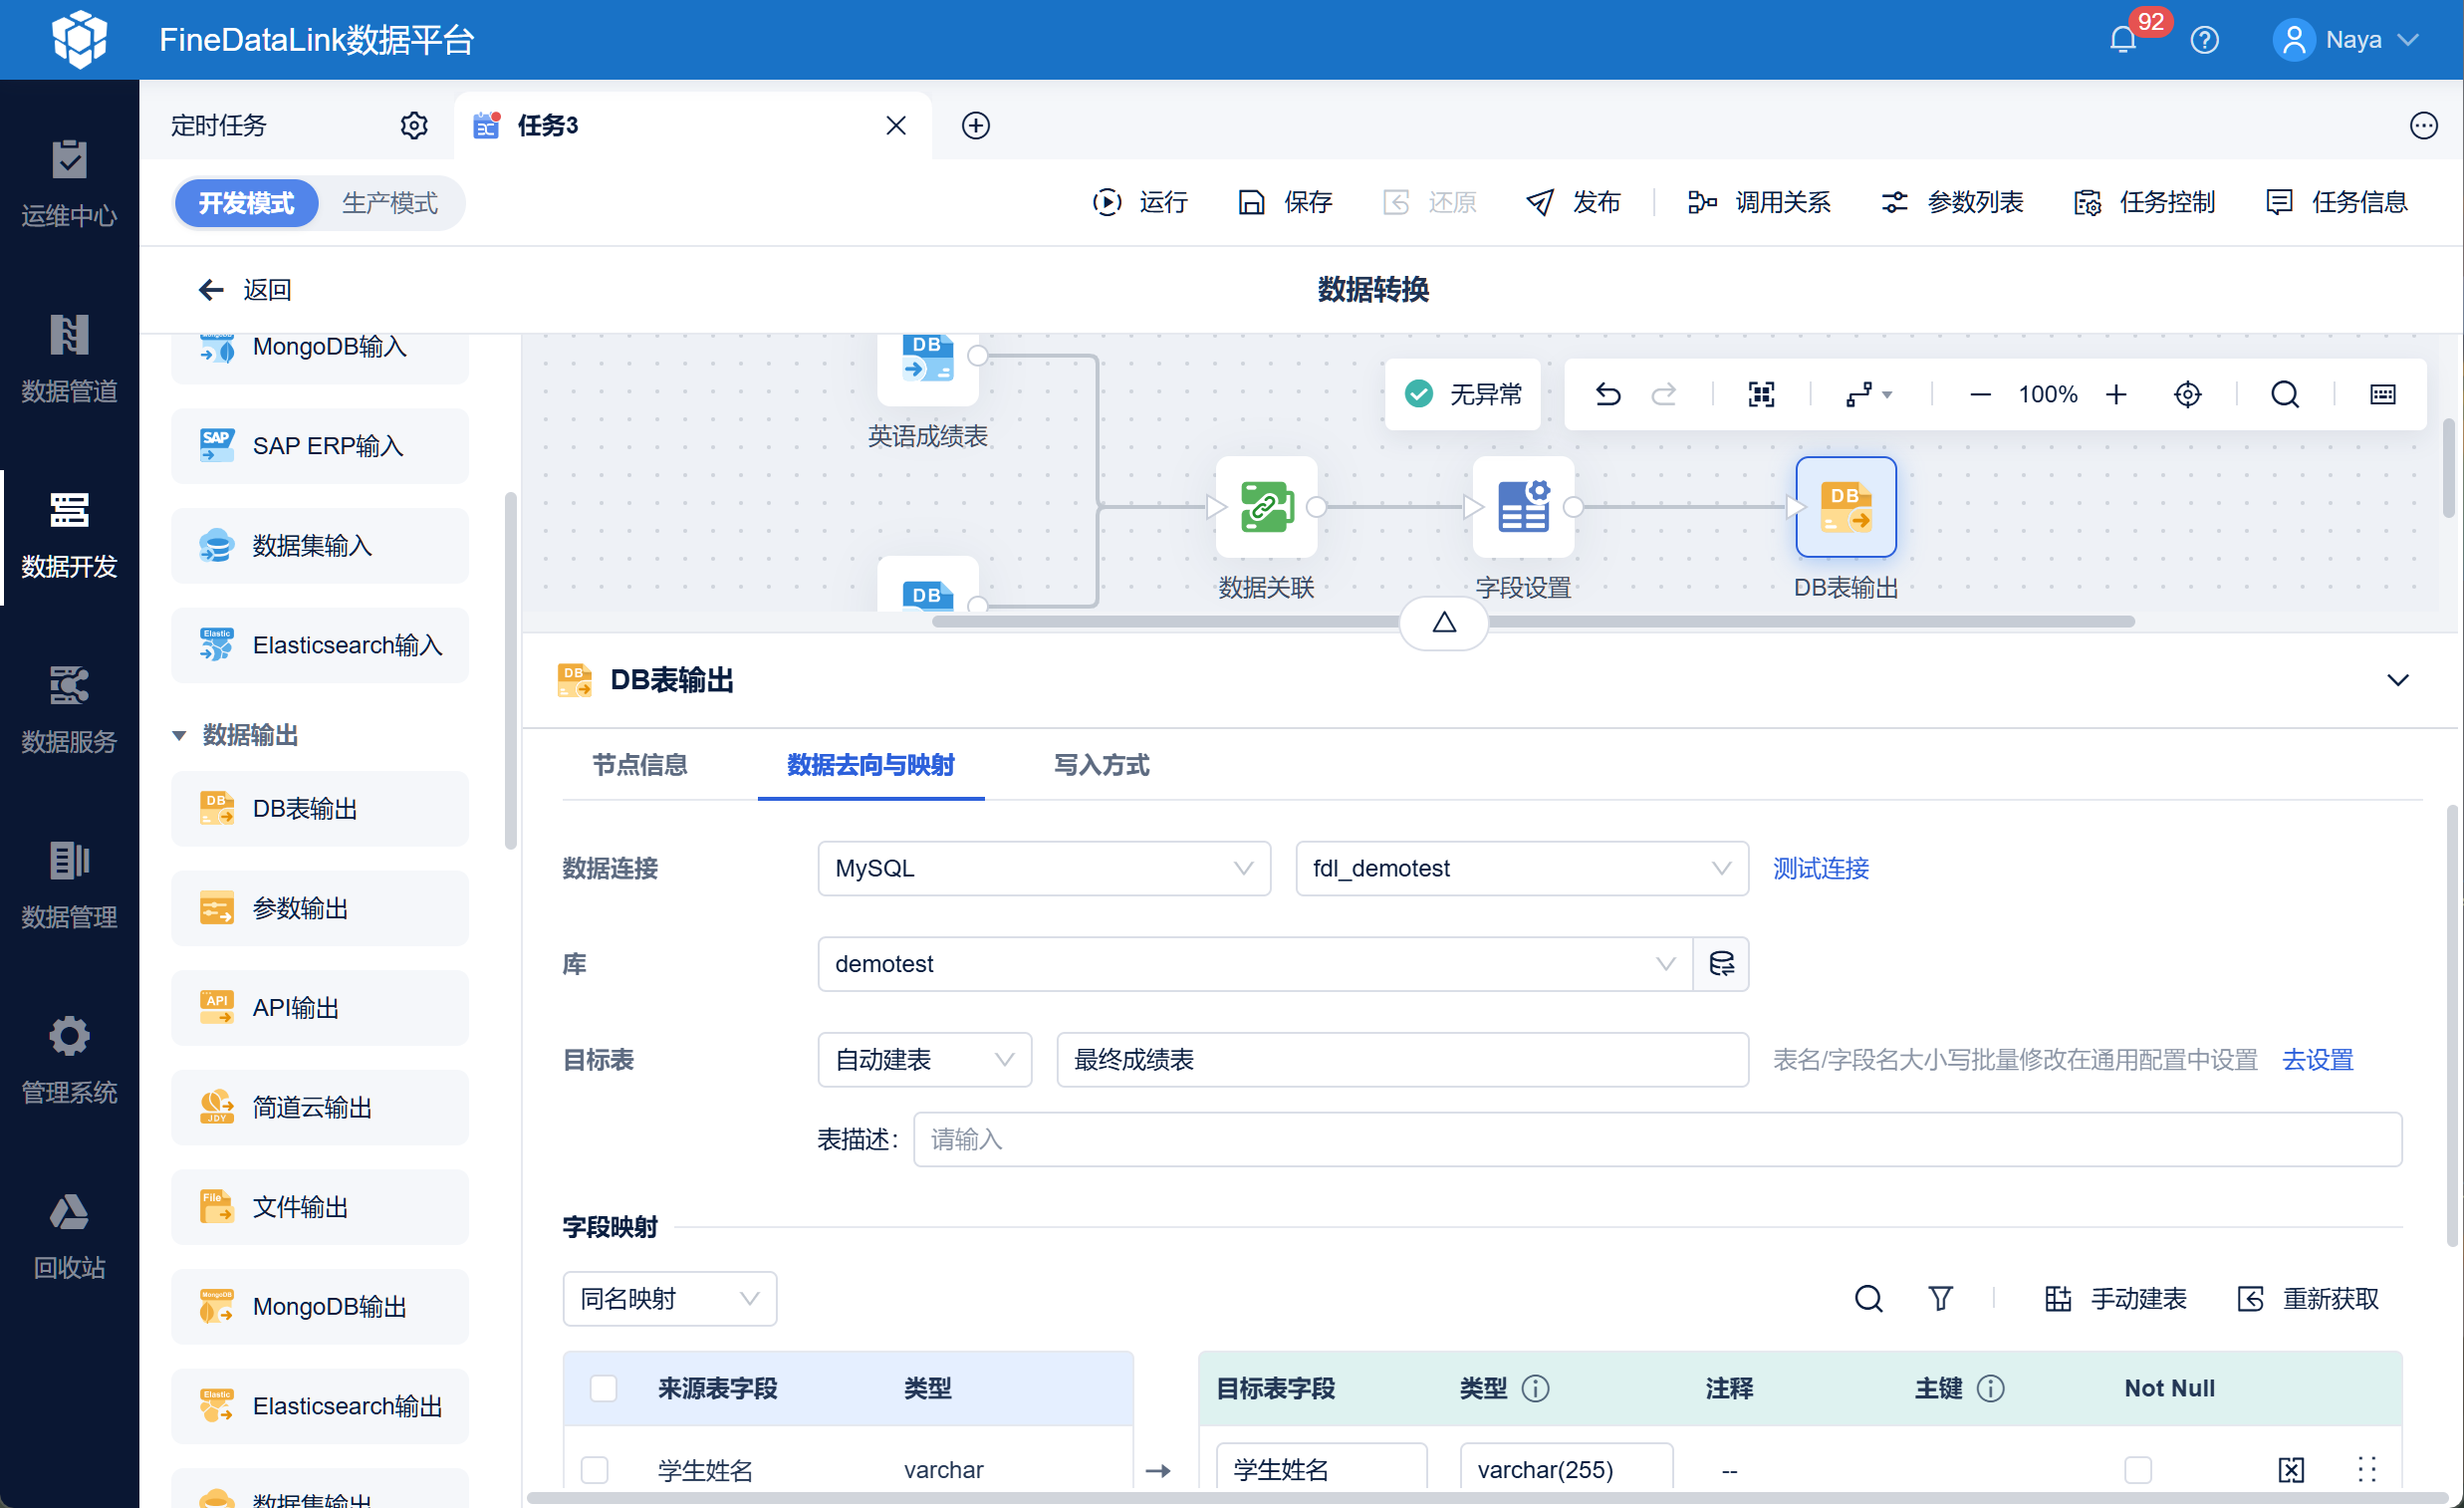Open 数据服务 in the sidebar
Image resolution: width=2464 pixels, height=1508 pixels.
pos(69,711)
